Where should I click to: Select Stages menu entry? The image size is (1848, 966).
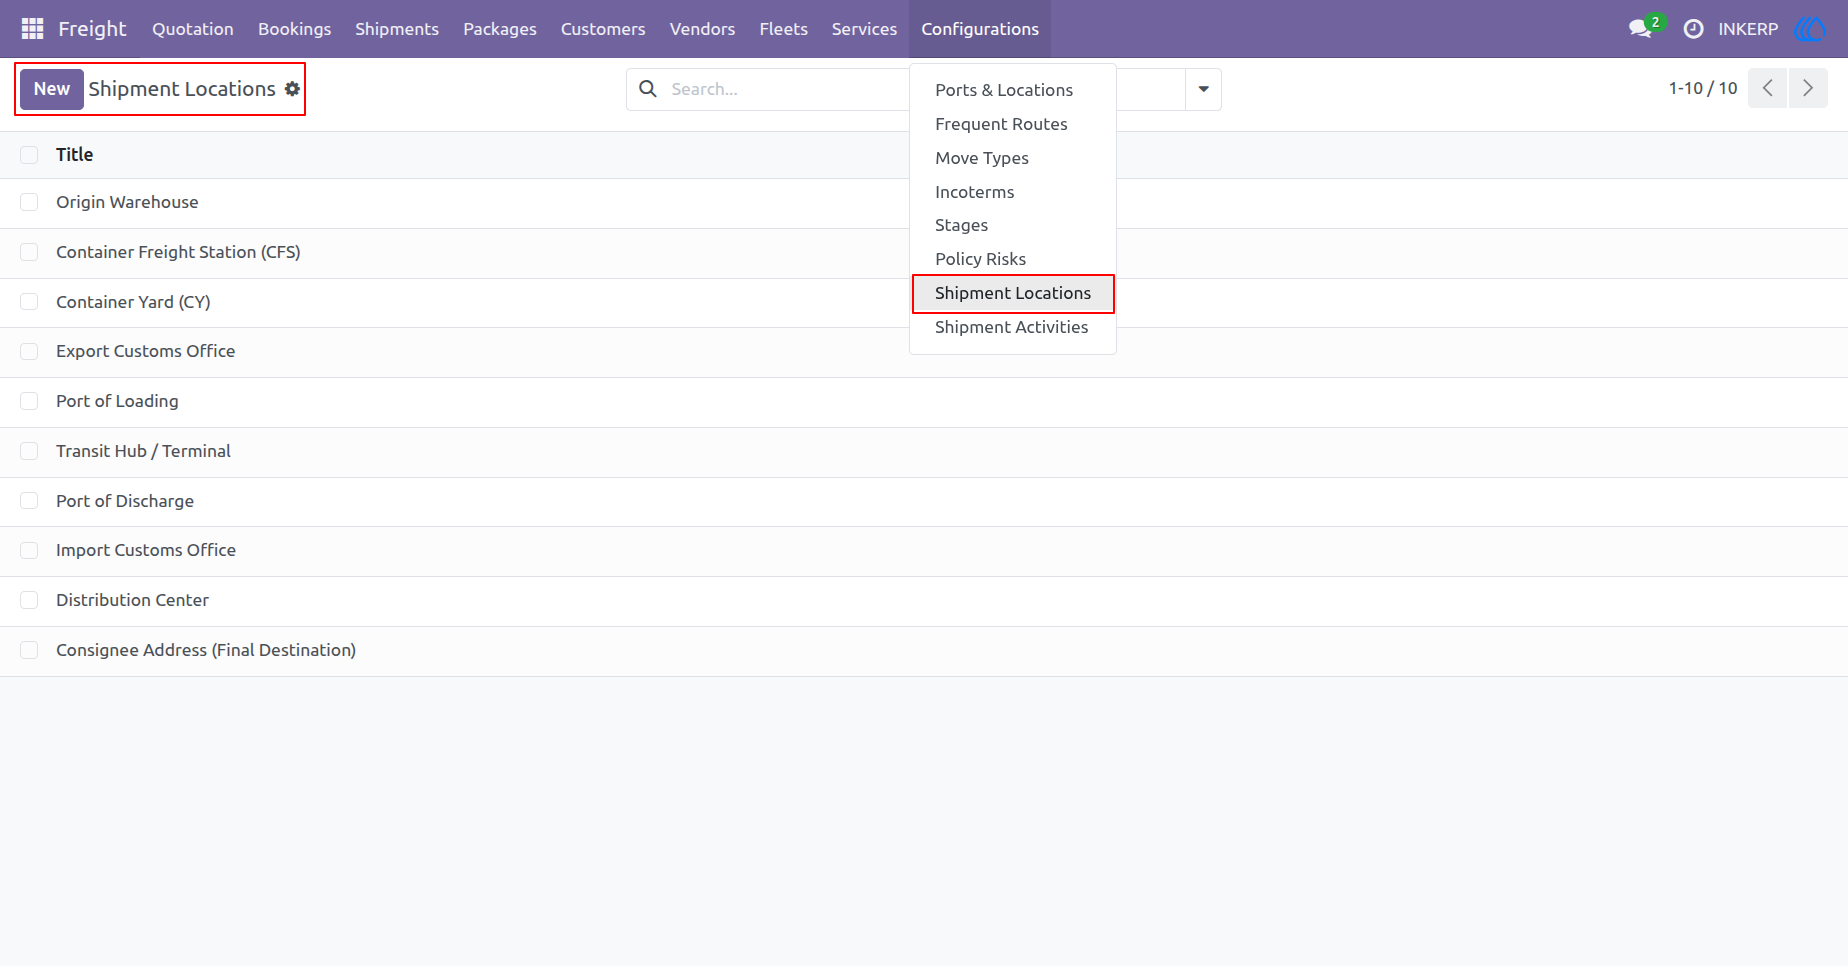click(x=1013, y=225)
